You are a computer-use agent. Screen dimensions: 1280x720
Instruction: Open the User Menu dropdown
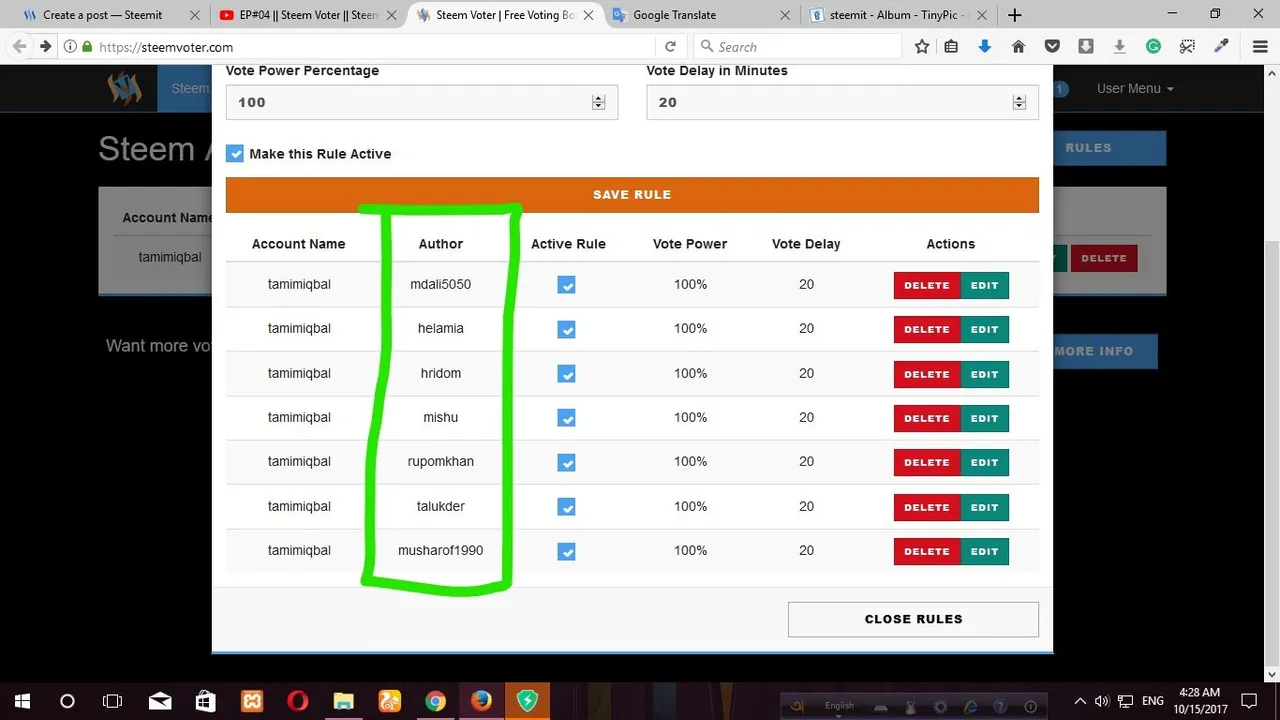point(1135,89)
